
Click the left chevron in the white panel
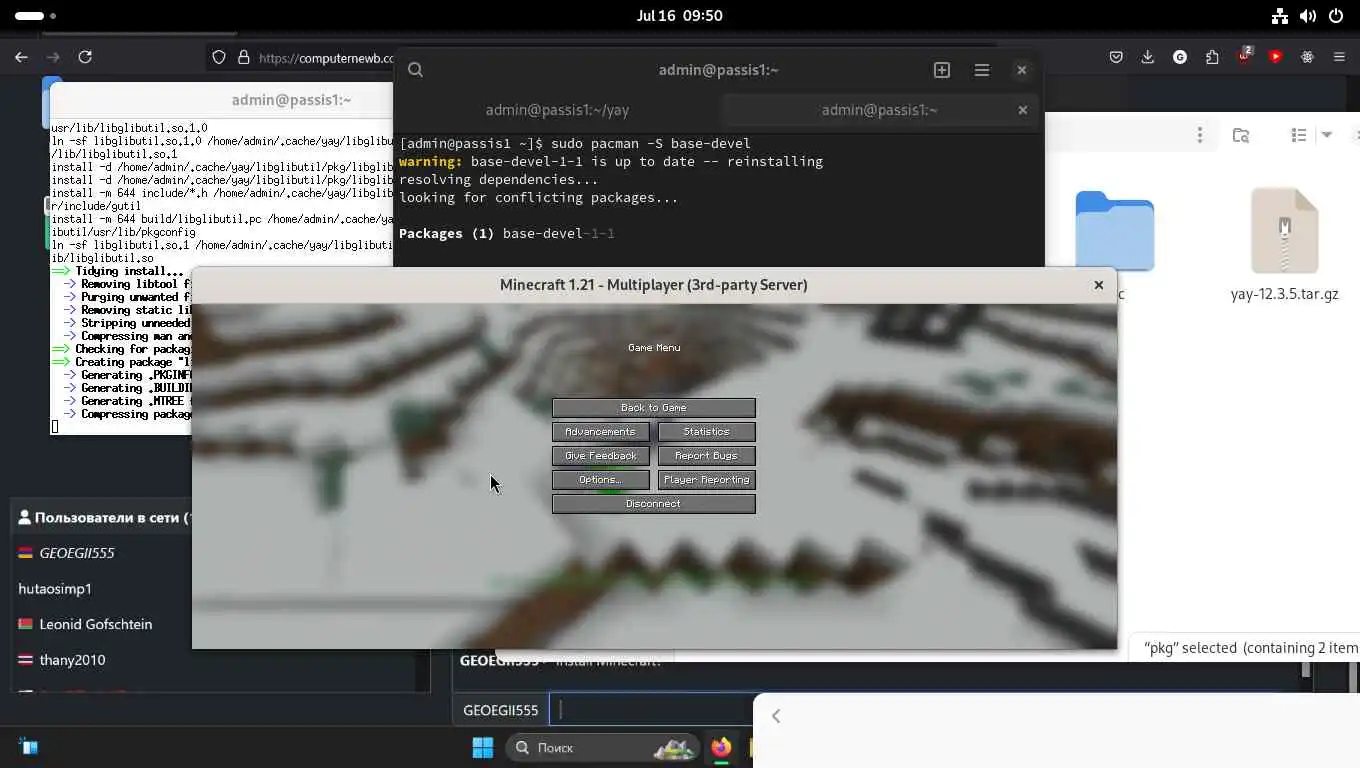click(776, 716)
